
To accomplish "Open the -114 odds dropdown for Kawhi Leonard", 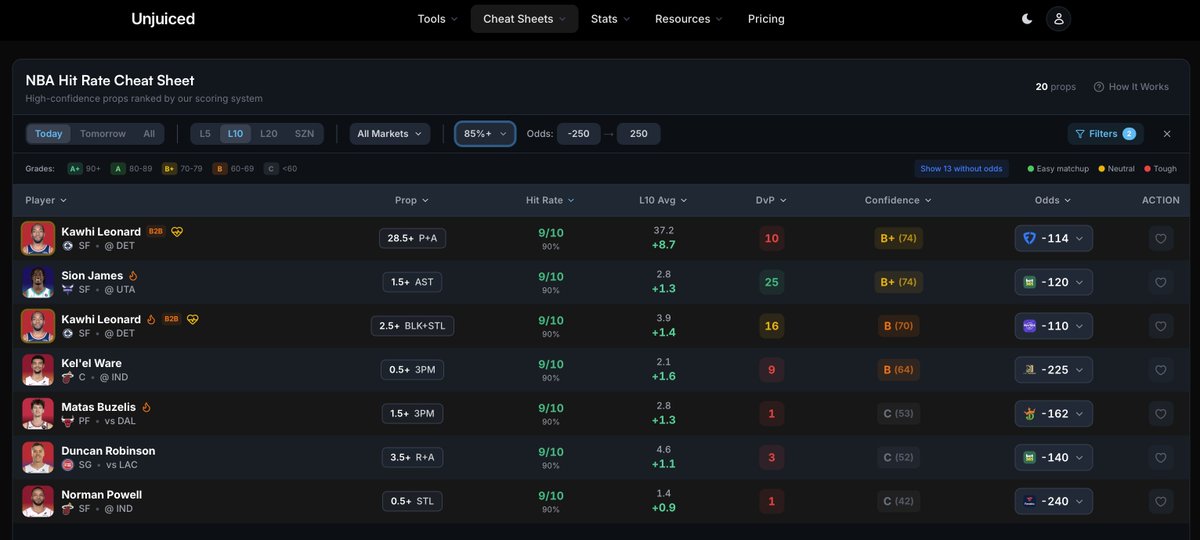I will (x=1054, y=238).
